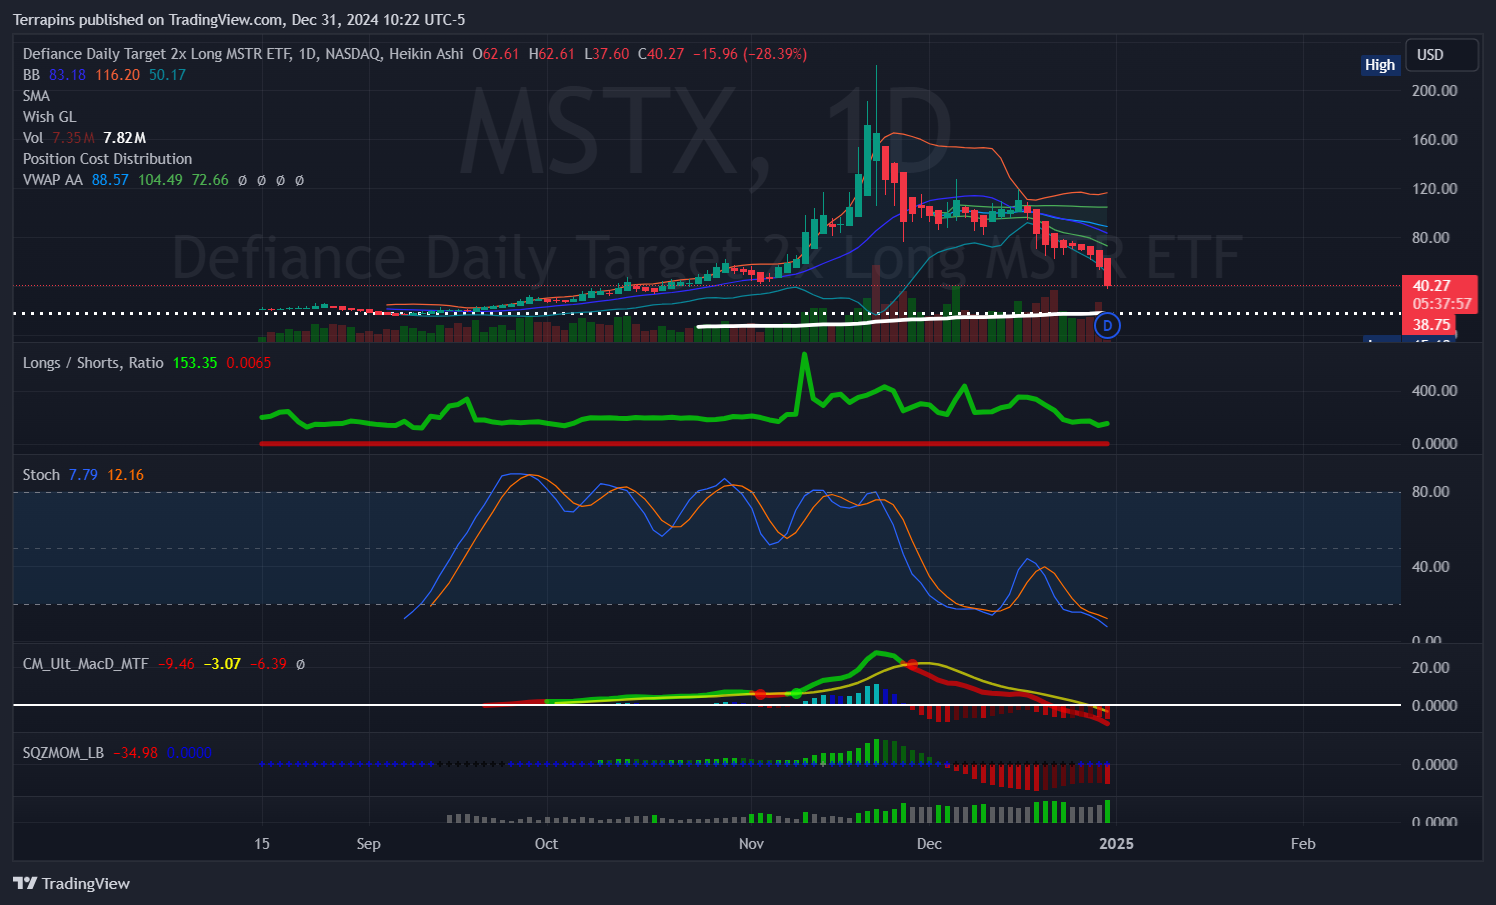Select the Stoch indicator legend
The height and width of the screenshot is (905, 1496).
pyautogui.click(x=42, y=475)
